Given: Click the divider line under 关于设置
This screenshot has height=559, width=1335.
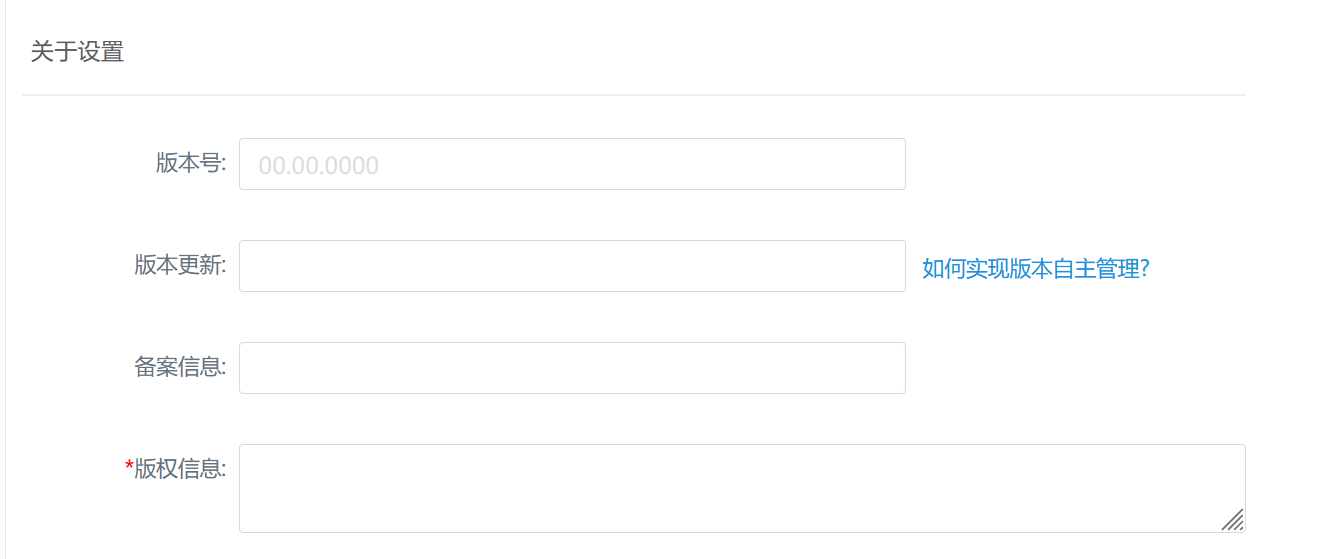Looking at the screenshot, I should click(x=633, y=95).
